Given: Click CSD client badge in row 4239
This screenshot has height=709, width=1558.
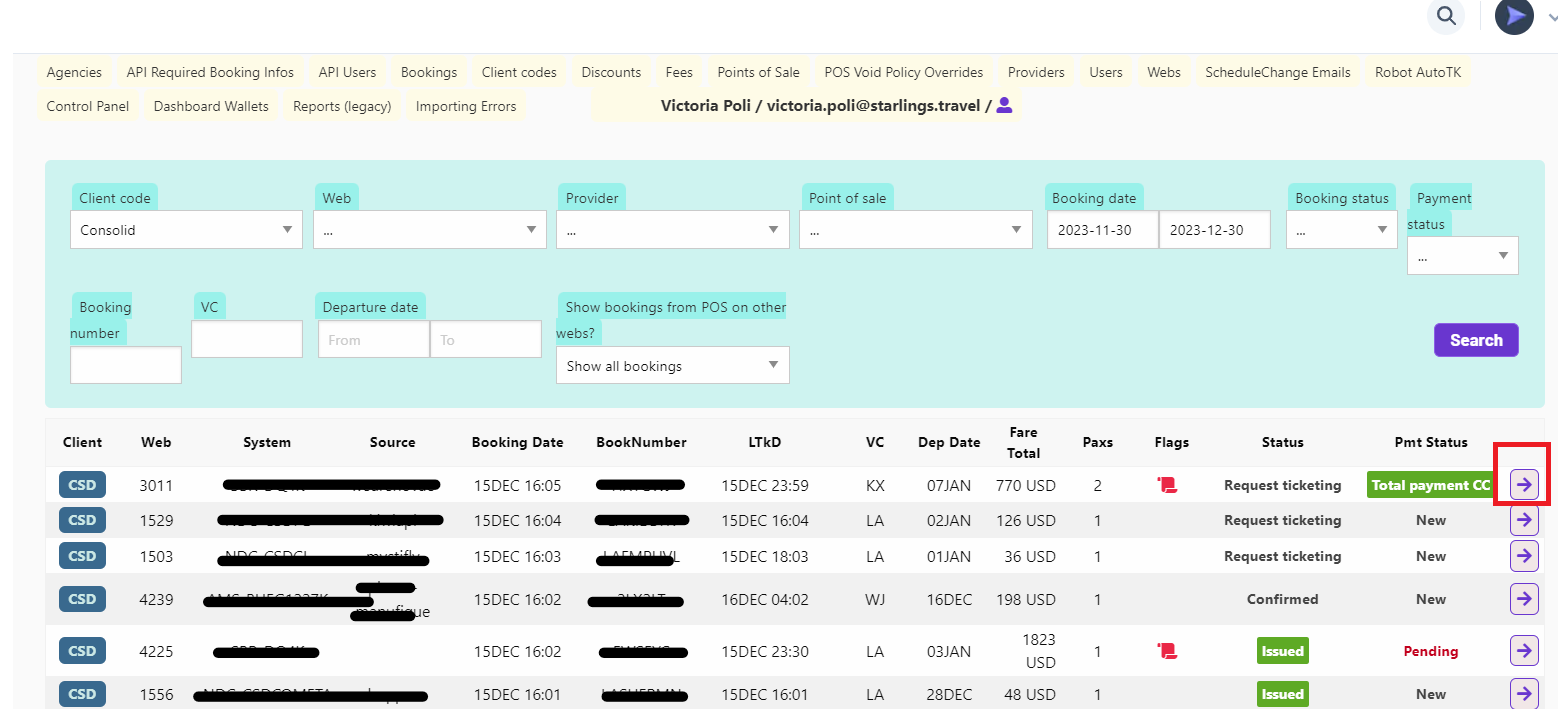Looking at the screenshot, I should (x=82, y=599).
